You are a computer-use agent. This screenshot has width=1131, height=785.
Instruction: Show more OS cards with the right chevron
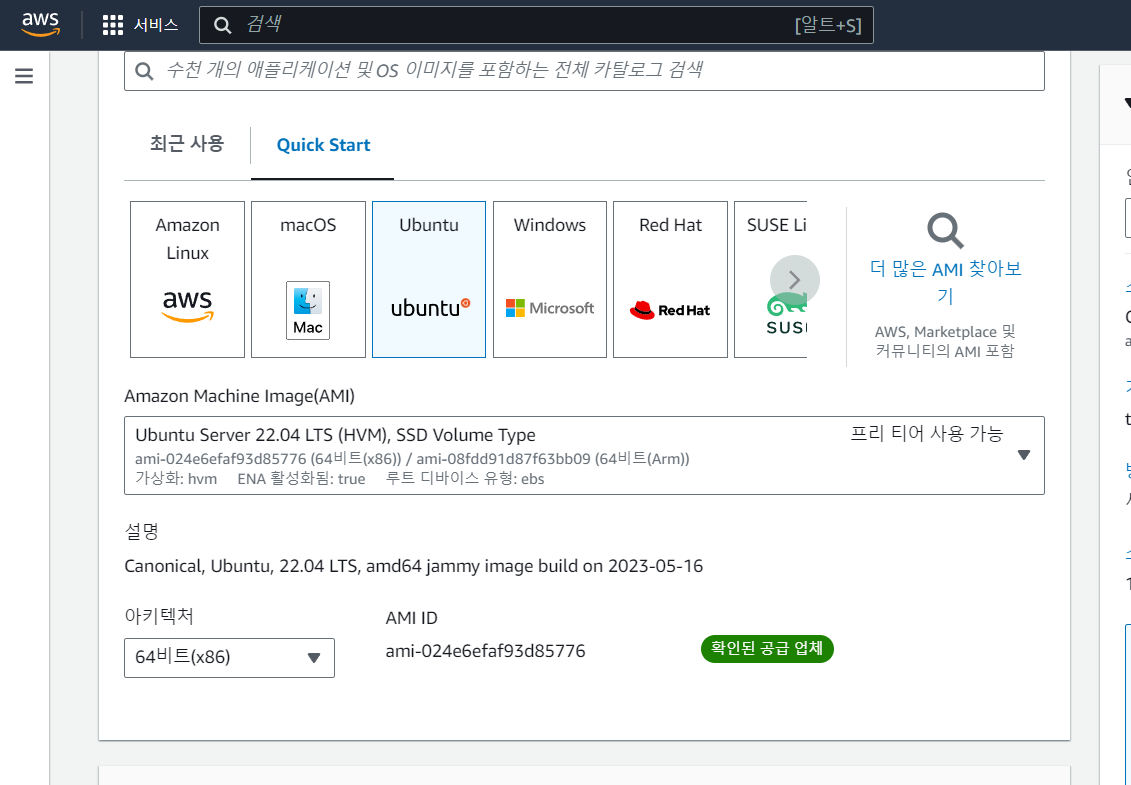[795, 280]
